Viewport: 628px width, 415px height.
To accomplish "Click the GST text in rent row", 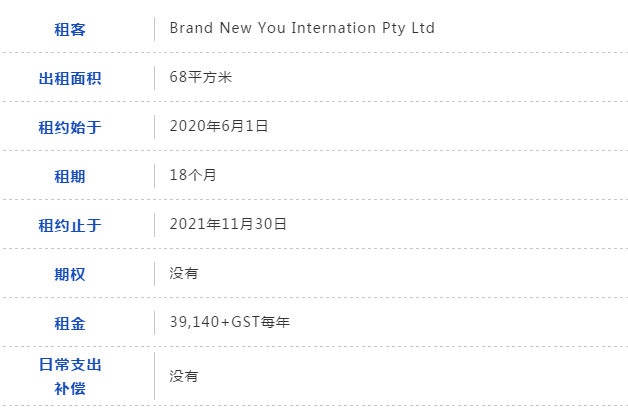I will click(x=245, y=322).
